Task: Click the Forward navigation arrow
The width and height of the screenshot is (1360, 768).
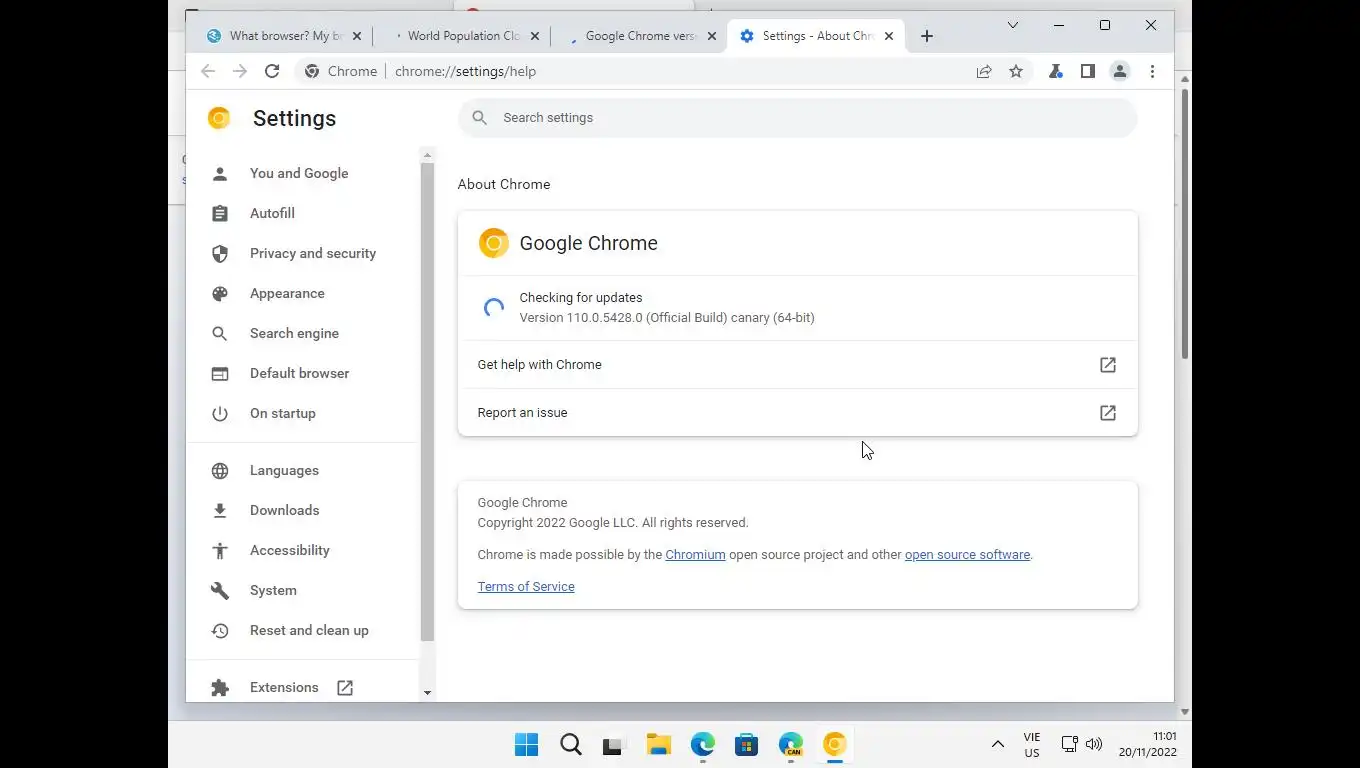Action: coord(240,71)
